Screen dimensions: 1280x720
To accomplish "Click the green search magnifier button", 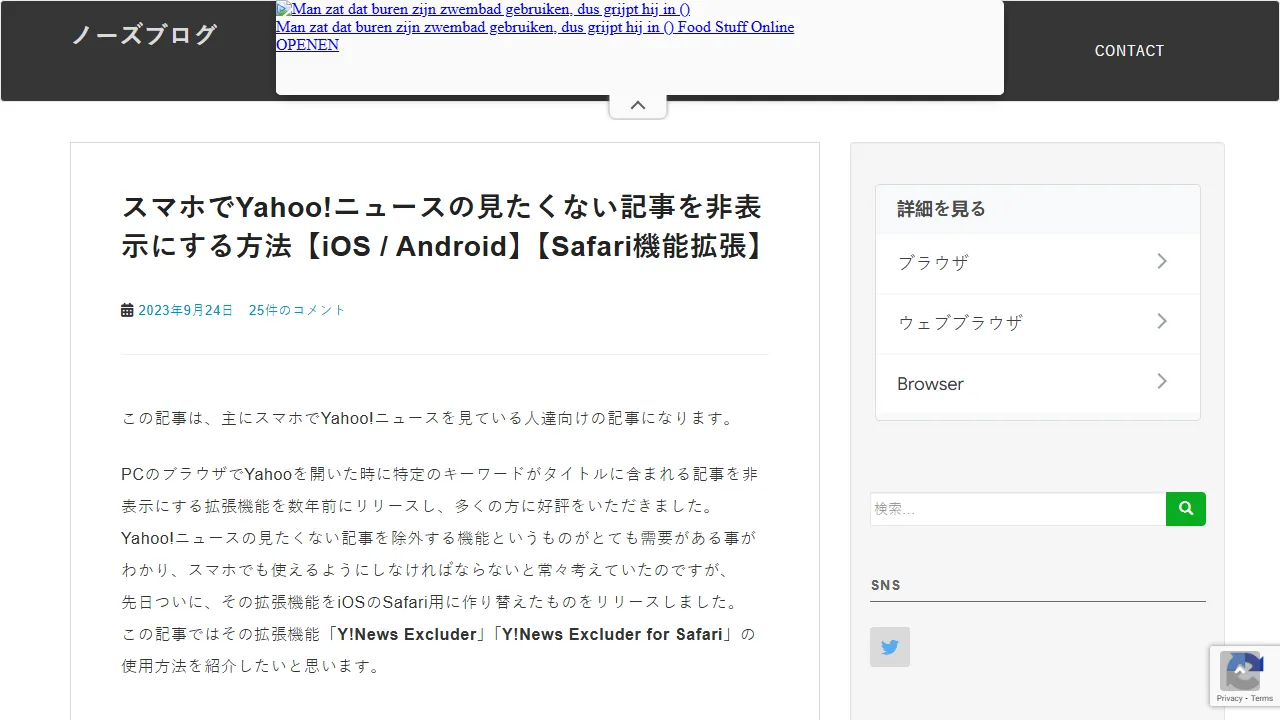I will 1185,508.
